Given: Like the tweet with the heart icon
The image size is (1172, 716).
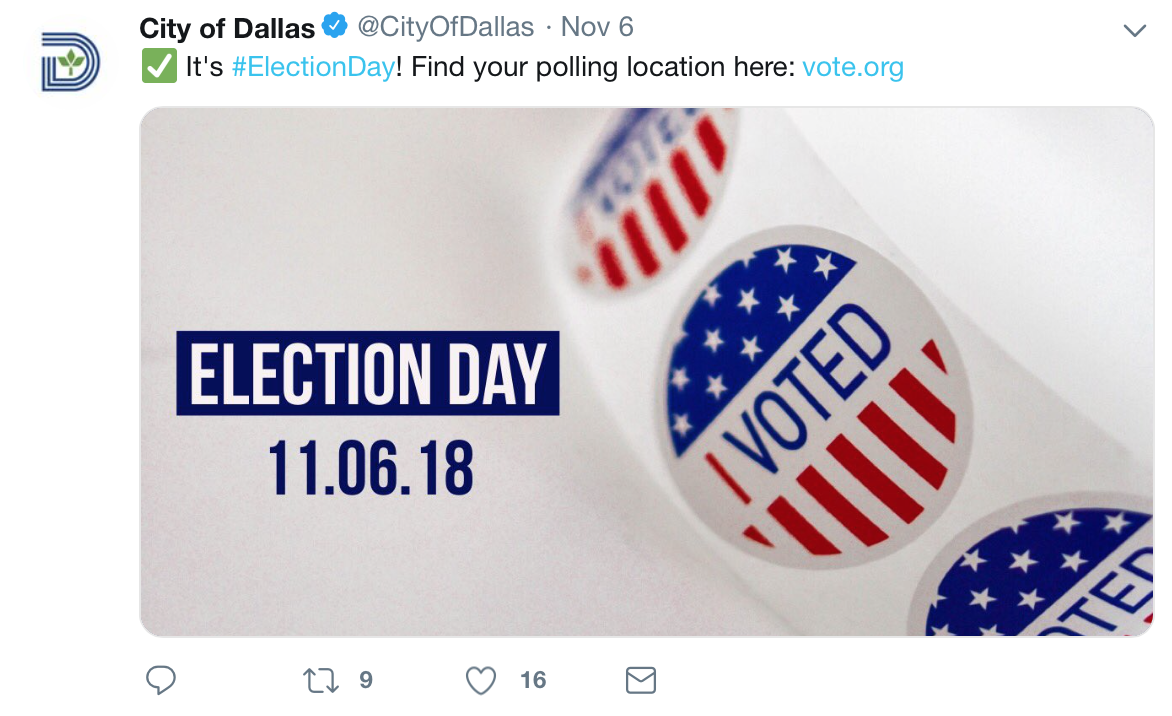Looking at the screenshot, I should click(x=481, y=681).
